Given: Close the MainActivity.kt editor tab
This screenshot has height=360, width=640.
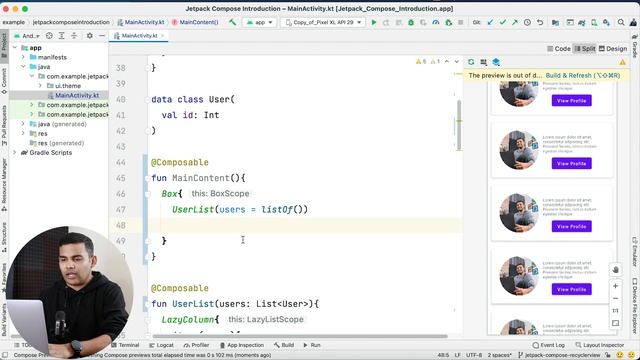Looking at the screenshot, I should coord(162,36).
